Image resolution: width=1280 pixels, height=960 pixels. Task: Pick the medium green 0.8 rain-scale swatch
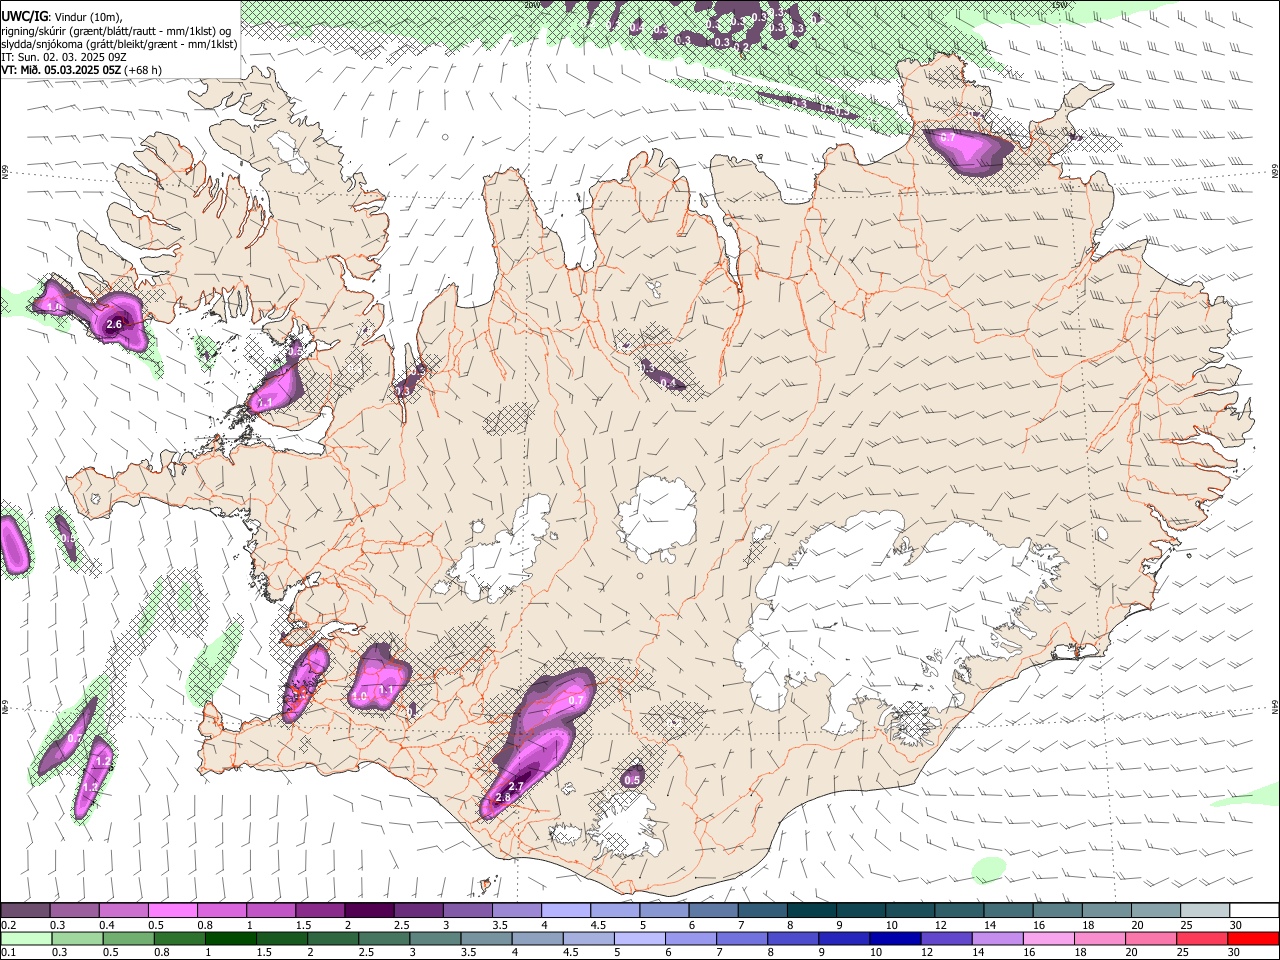tap(179, 939)
